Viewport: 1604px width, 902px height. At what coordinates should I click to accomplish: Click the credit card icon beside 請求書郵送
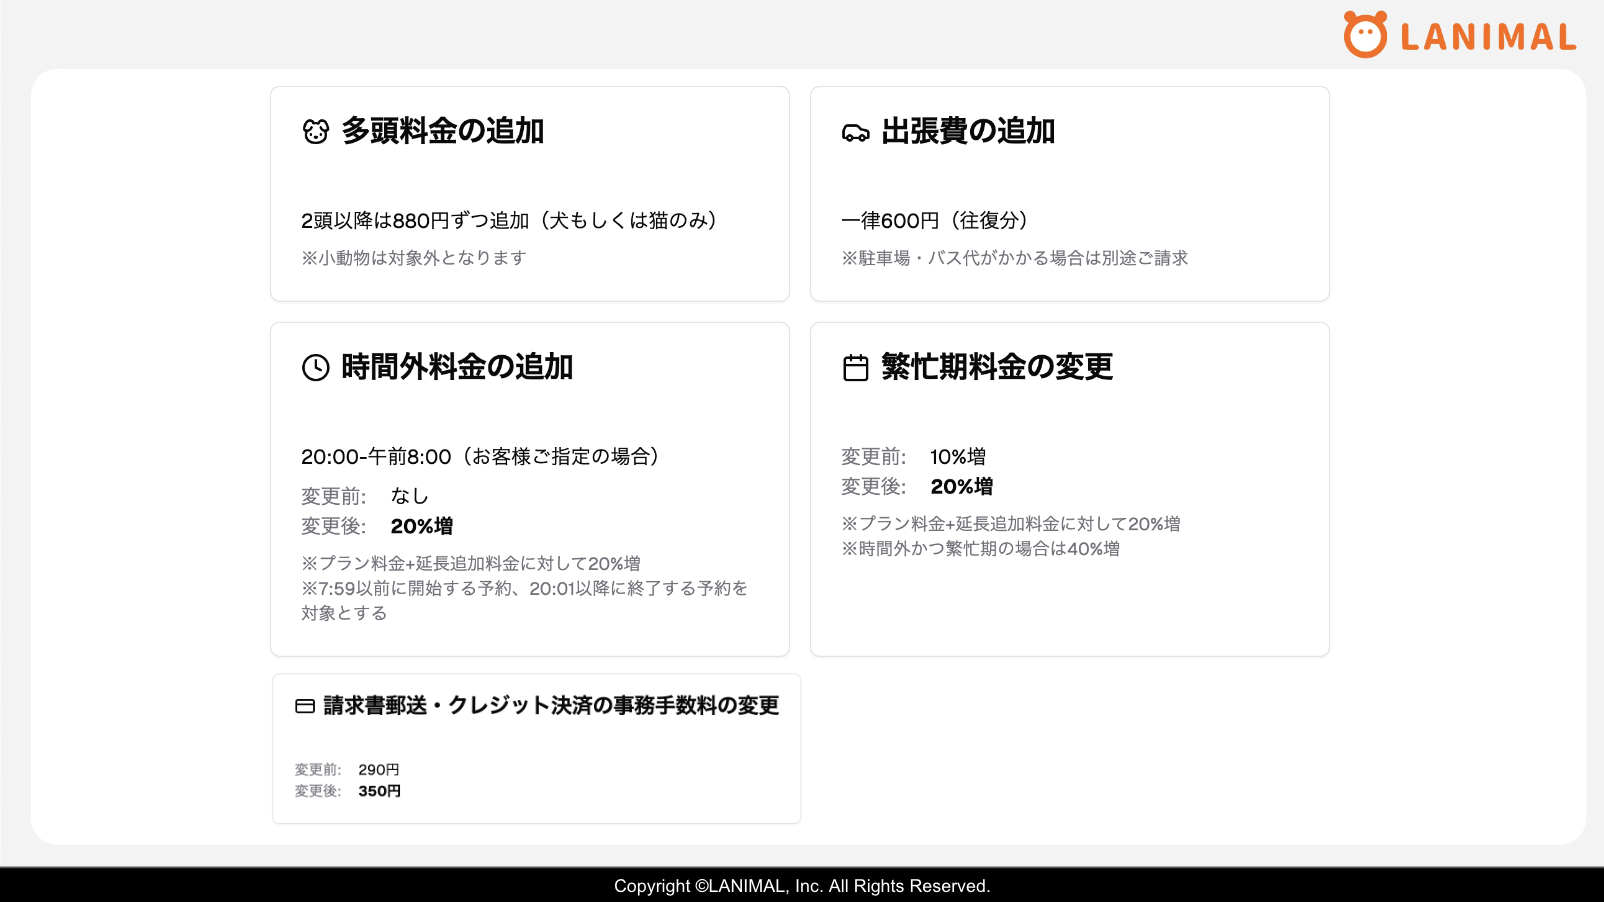click(x=305, y=707)
